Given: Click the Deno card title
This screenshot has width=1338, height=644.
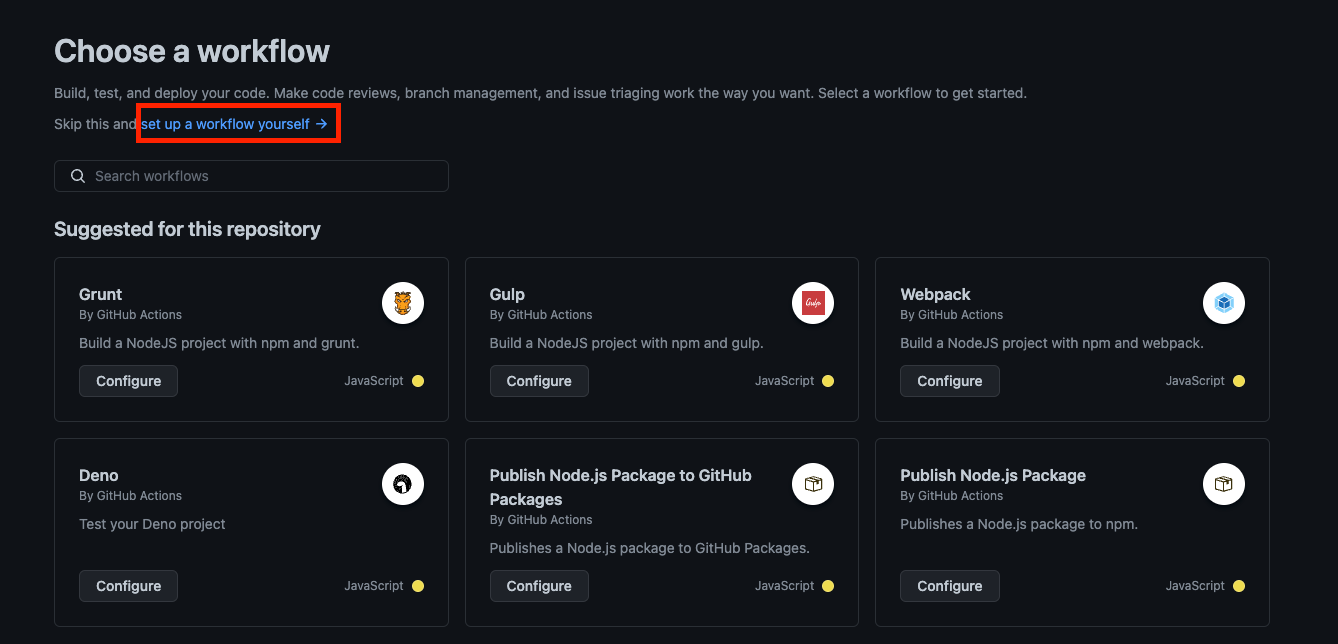Looking at the screenshot, I should 99,475.
